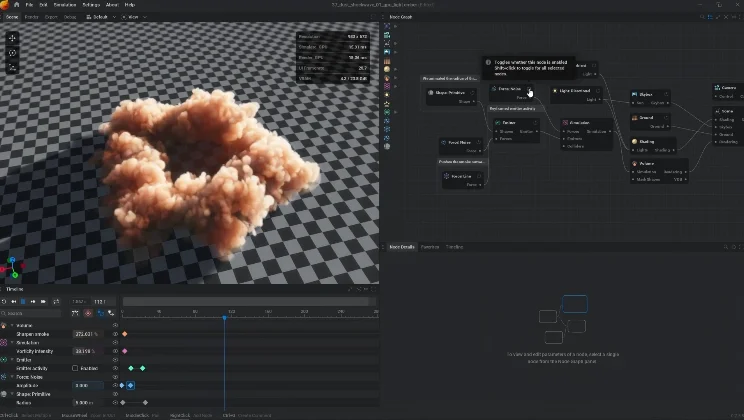Viewport: 744px width, 420px height.
Task: Hide the Radius track
Action: click(x=115, y=402)
